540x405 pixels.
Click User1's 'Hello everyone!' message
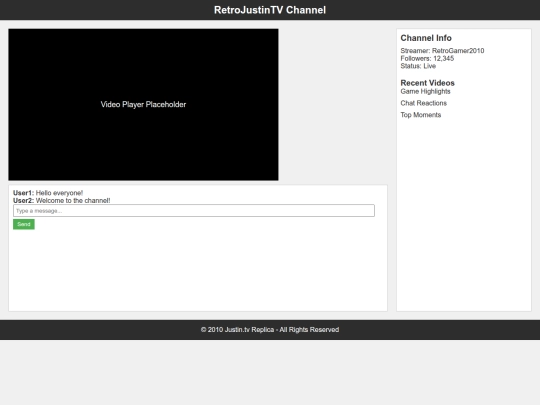[48, 193]
